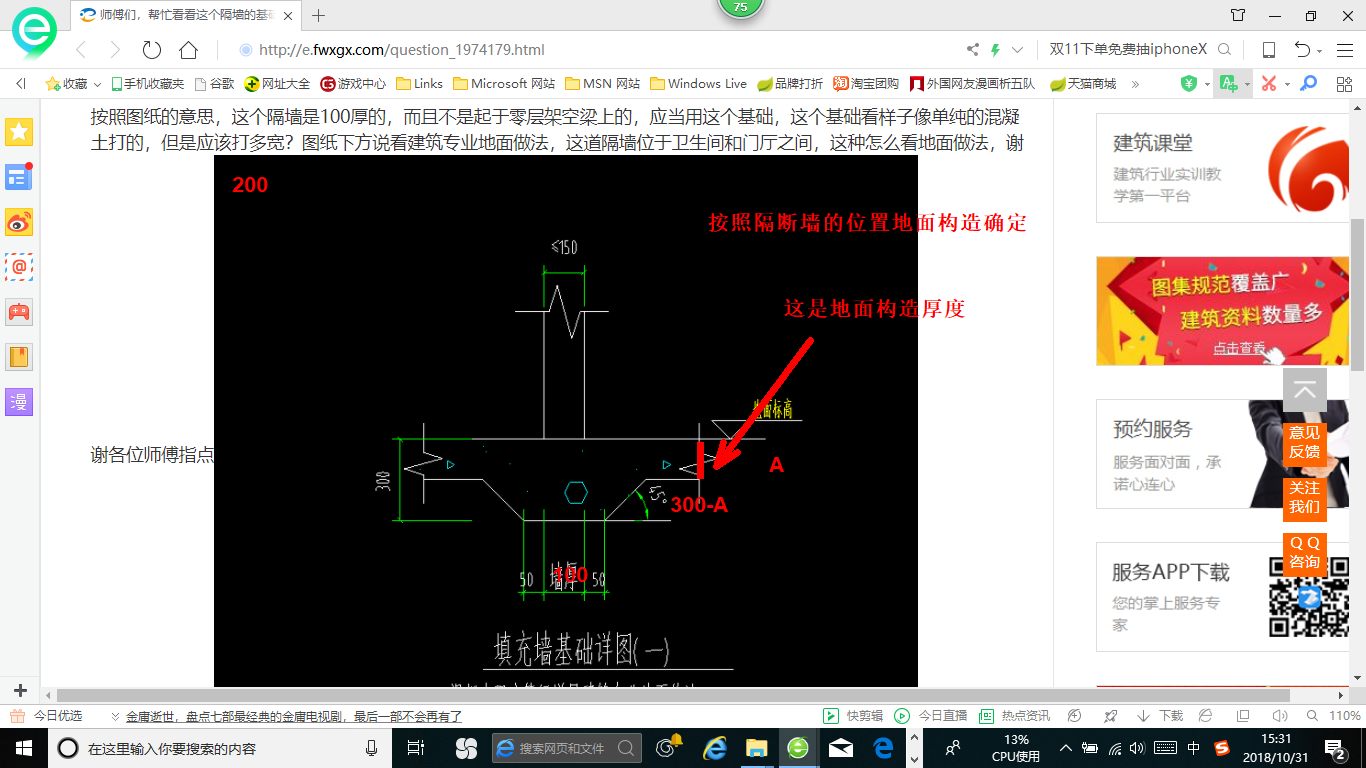Click the green lightning speed-mode icon

pyautogui.click(x=995, y=50)
